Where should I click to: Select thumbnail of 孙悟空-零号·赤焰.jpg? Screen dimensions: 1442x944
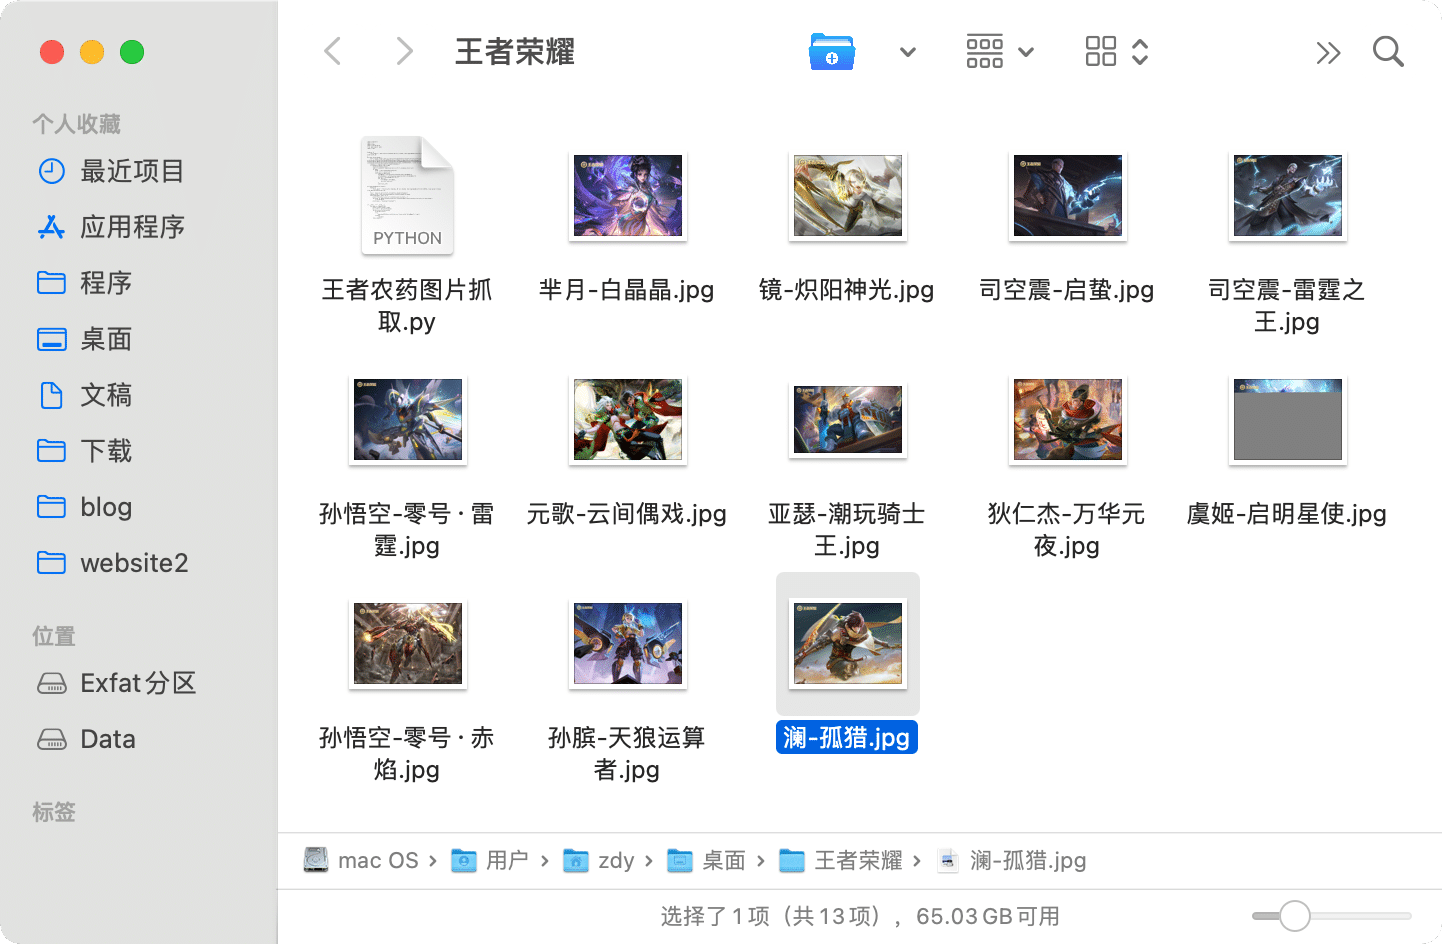[x=408, y=644]
